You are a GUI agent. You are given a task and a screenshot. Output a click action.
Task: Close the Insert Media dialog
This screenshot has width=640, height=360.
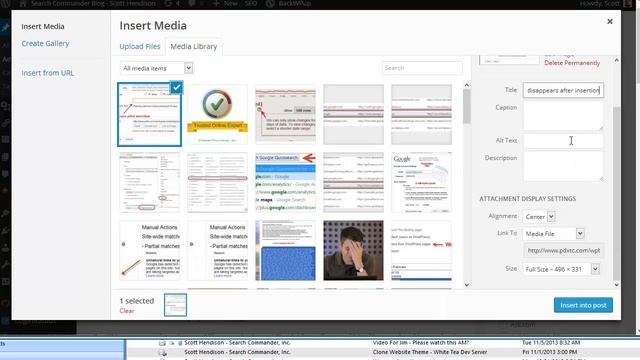coord(610,21)
